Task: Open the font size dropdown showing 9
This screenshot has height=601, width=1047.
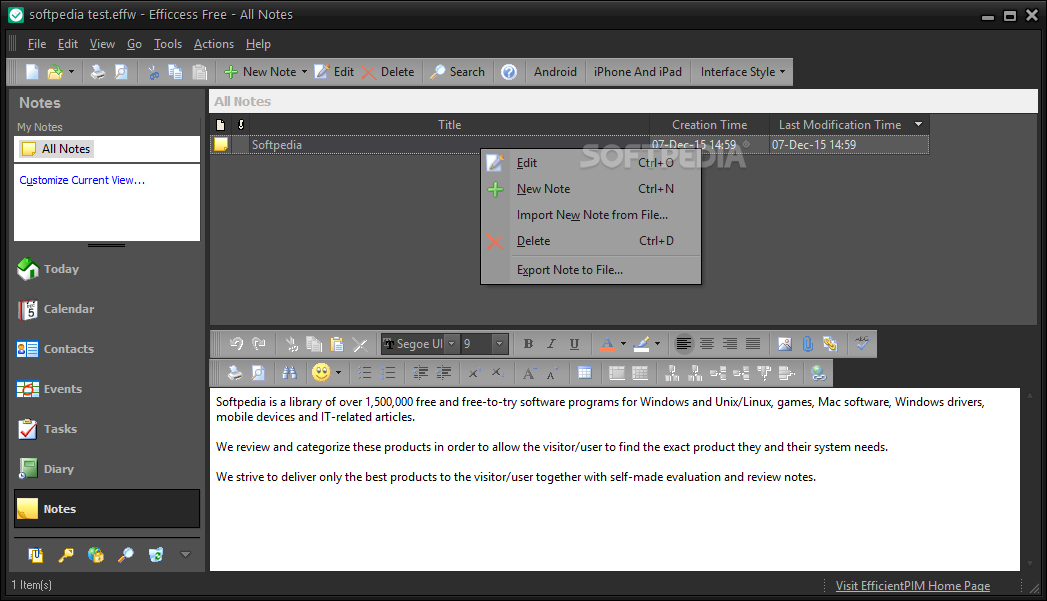Action: click(499, 344)
